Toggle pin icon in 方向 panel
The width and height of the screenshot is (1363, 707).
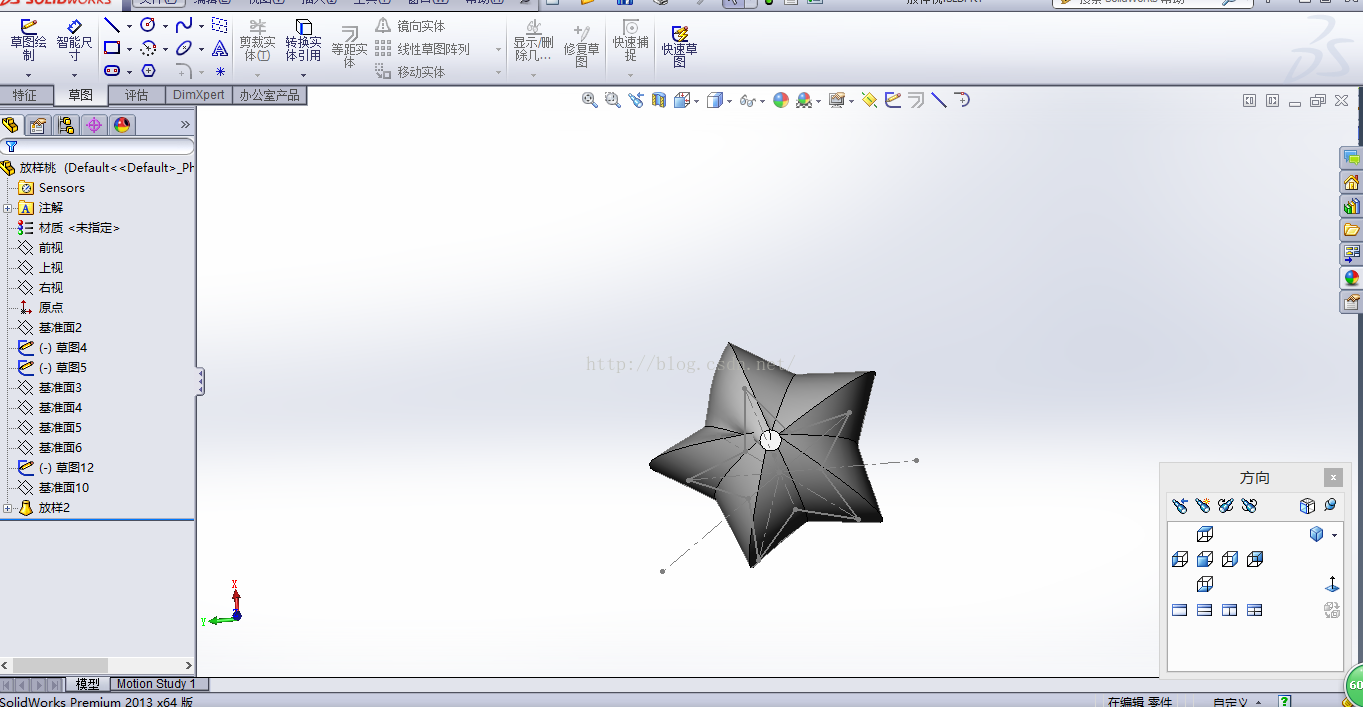[1330, 506]
